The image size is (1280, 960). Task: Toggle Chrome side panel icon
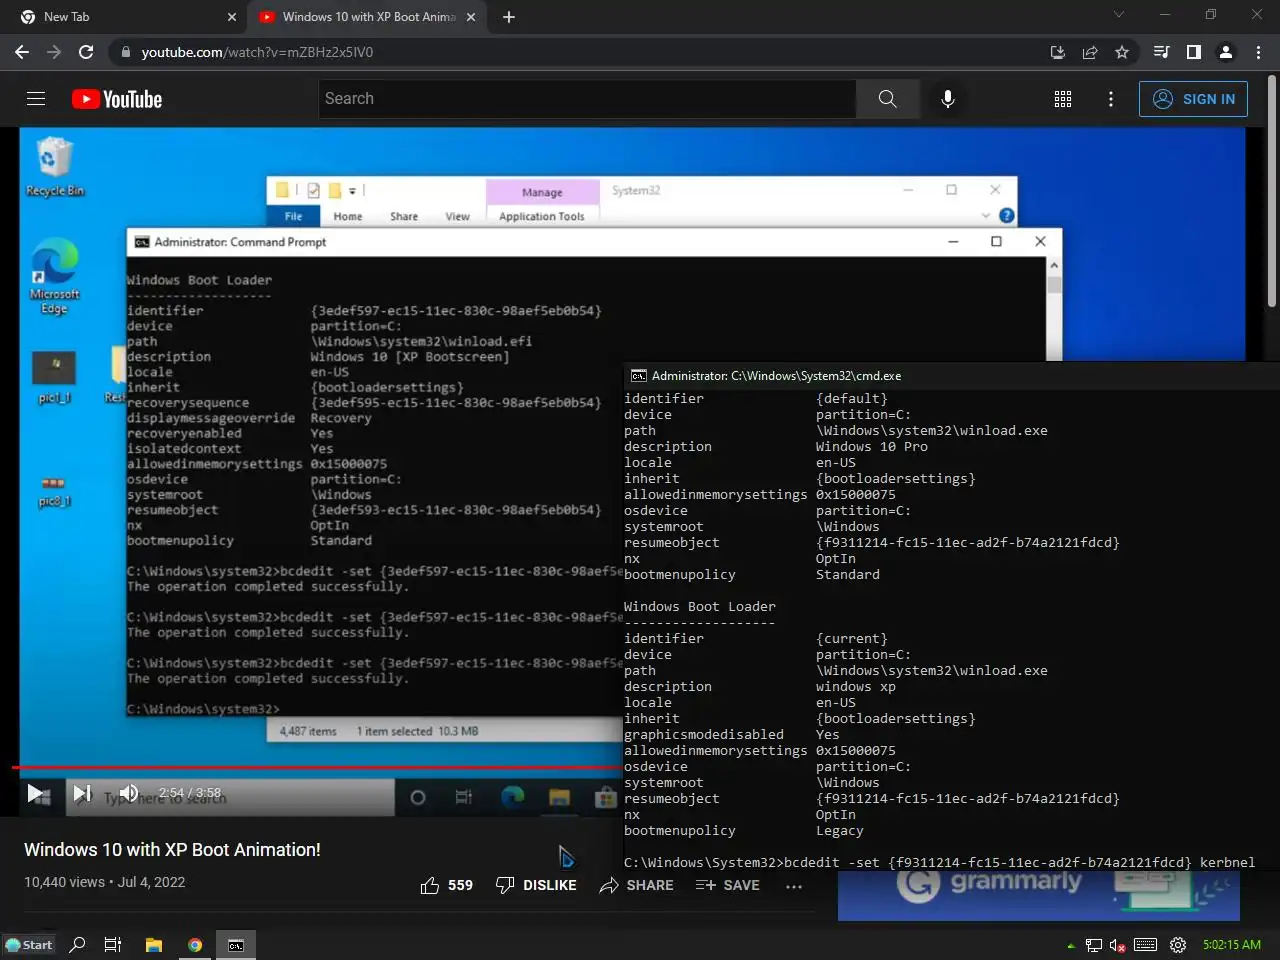[x=1193, y=52]
